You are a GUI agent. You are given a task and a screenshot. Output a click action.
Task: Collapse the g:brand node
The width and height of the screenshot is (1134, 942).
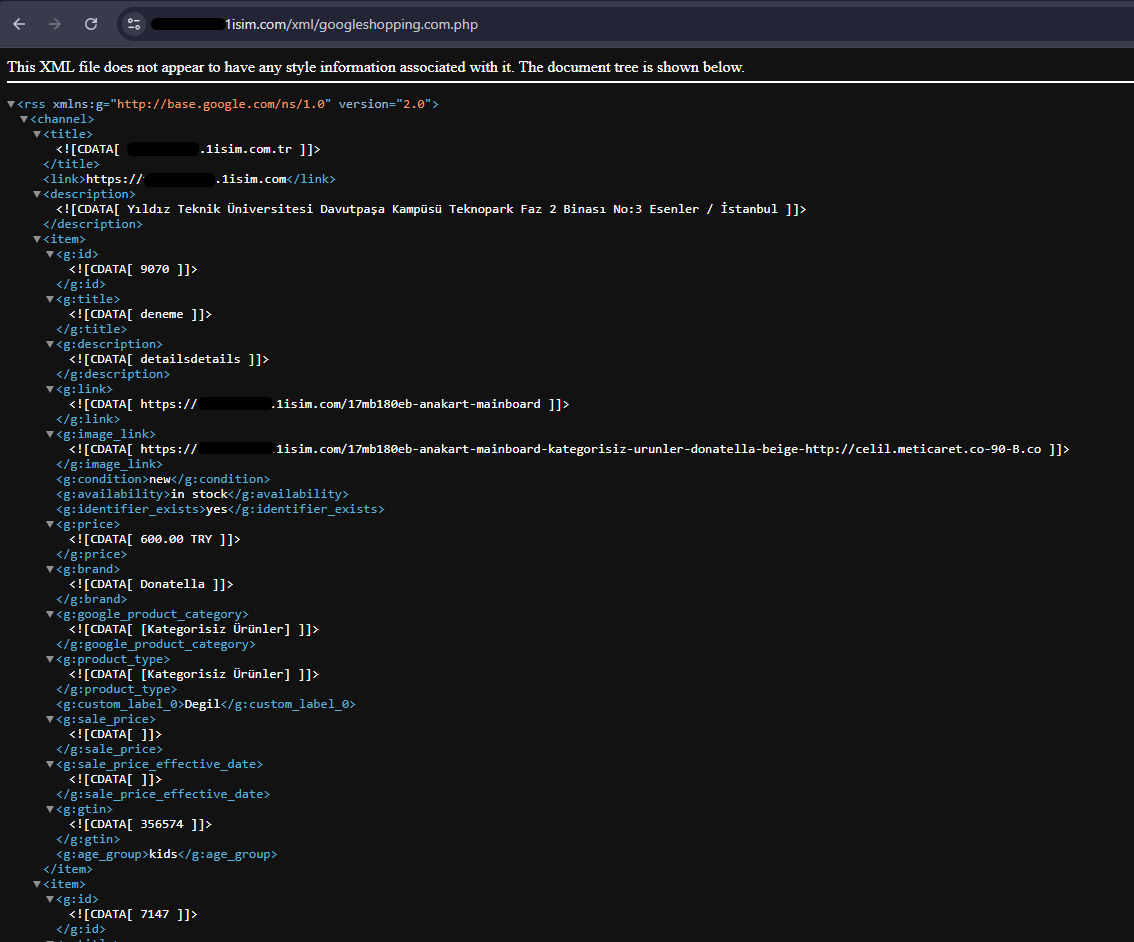50,569
